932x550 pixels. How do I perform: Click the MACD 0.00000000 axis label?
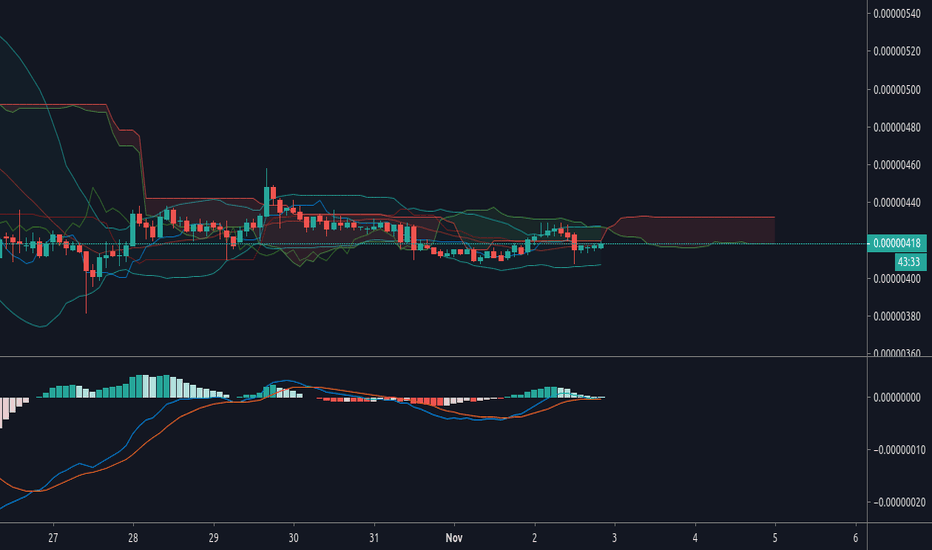897,397
